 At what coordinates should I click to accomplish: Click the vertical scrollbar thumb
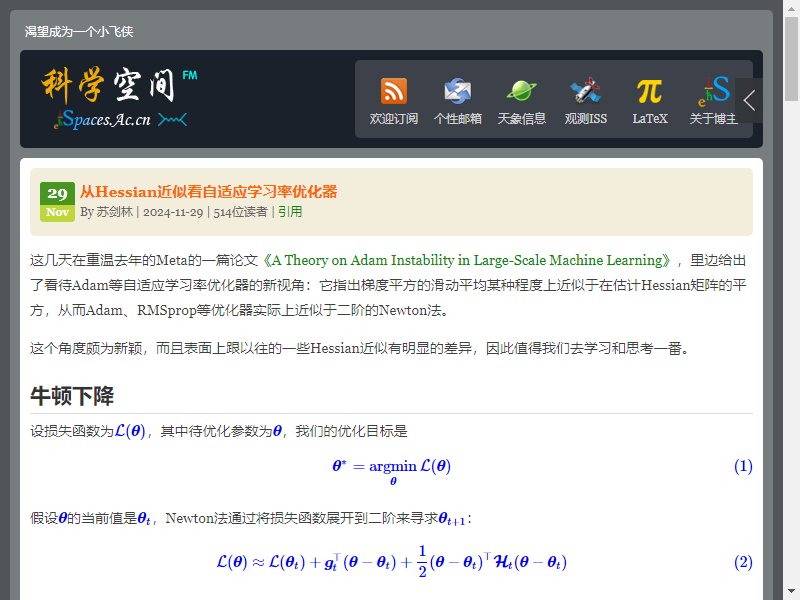coord(791,59)
